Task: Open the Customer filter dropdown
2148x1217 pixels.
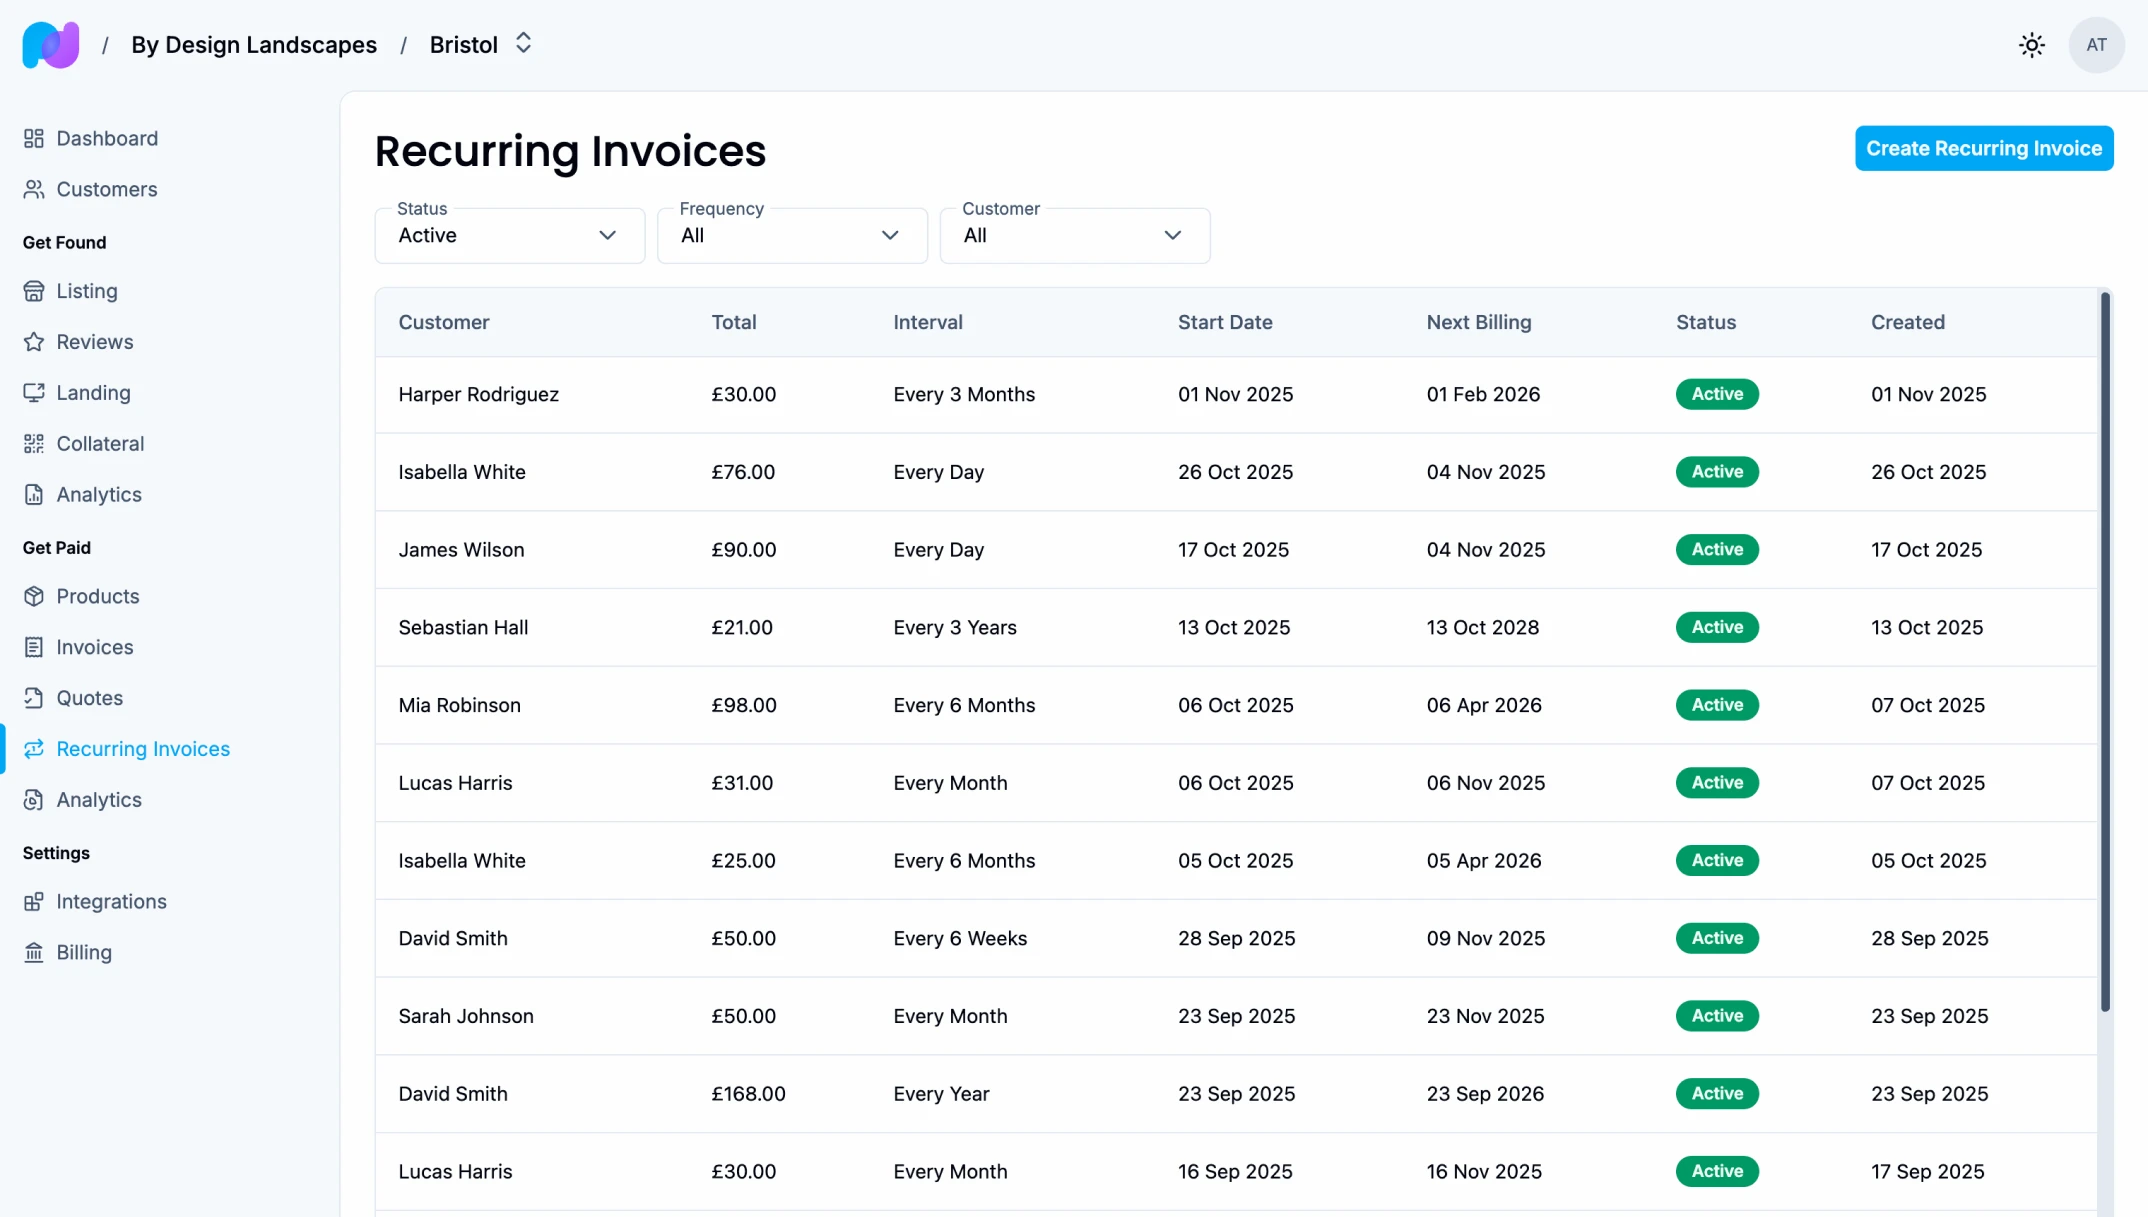Action: 1172,235
